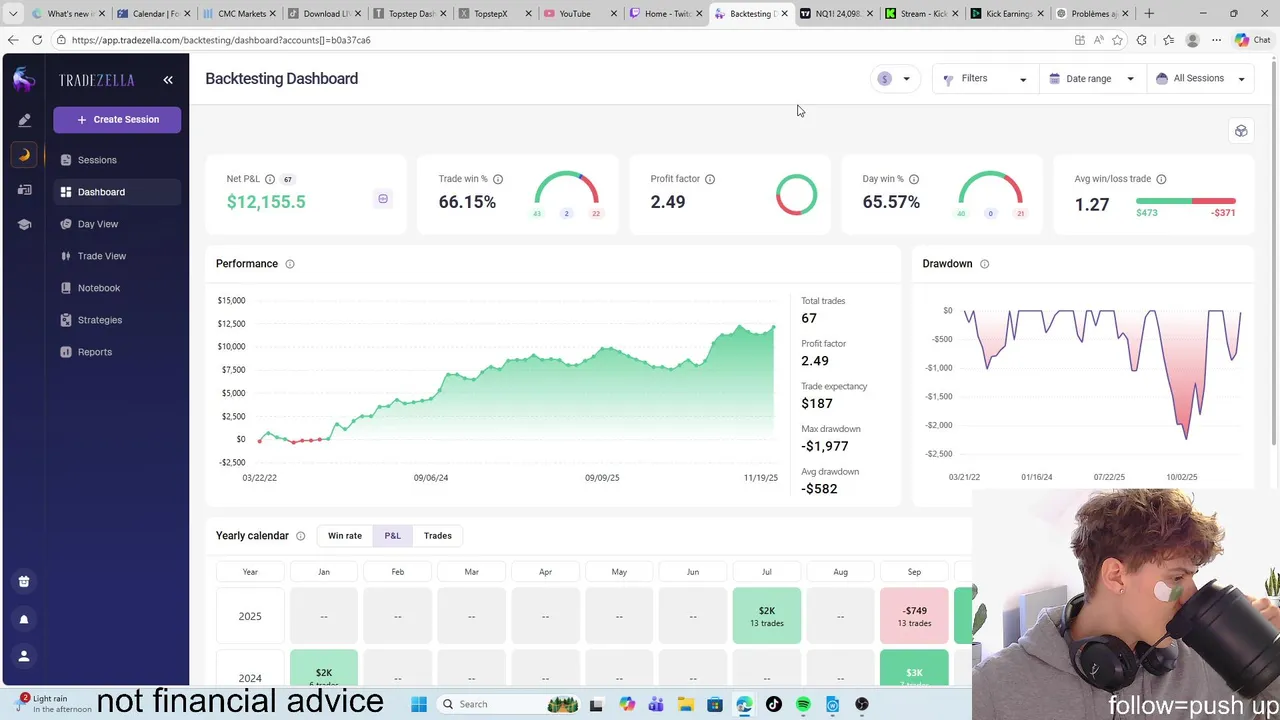Viewport: 1280px width, 720px height.
Task: Open the Filters dropdown
Action: pos(985,79)
